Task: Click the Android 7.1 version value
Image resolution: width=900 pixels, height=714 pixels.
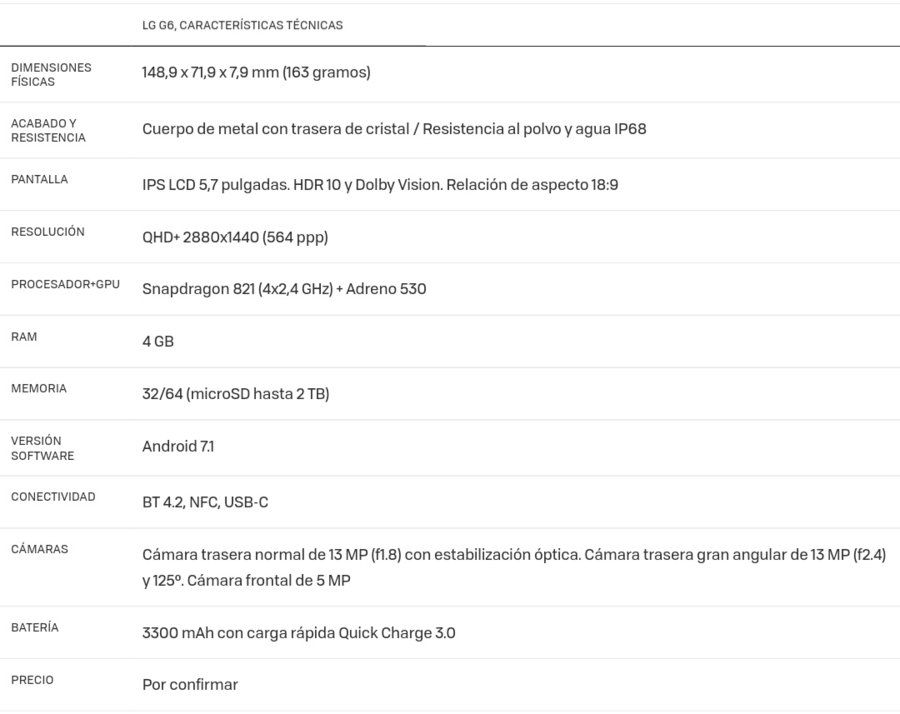Action: tap(178, 446)
